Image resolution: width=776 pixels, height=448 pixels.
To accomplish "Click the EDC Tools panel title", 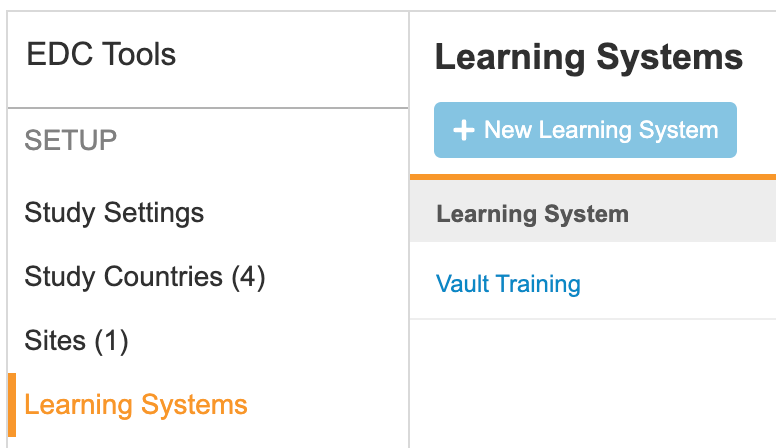I will point(101,55).
